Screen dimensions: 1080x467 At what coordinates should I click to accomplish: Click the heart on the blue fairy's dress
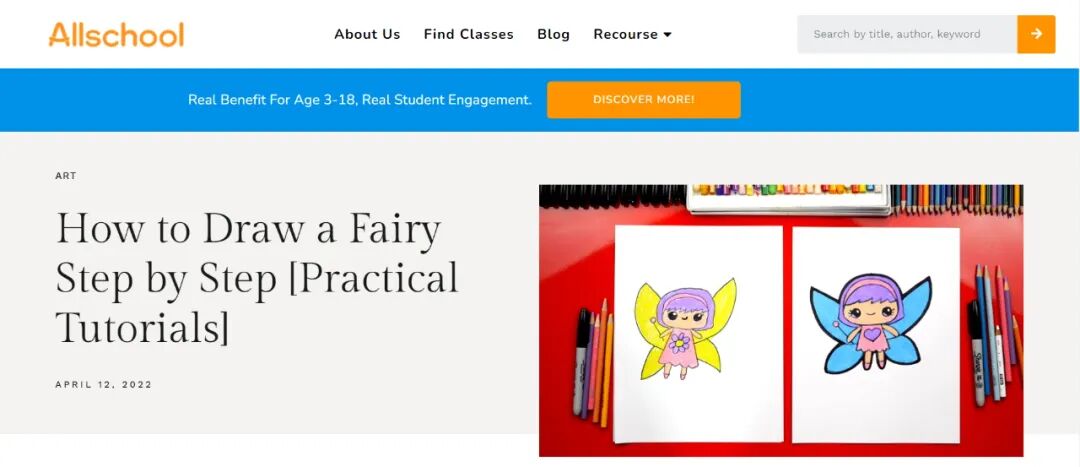tap(871, 334)
